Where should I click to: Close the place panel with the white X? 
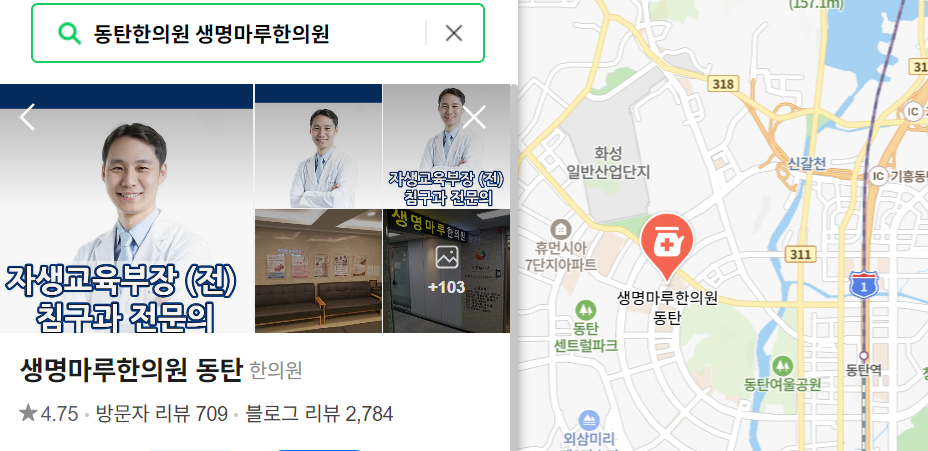(x=473, y=117)
